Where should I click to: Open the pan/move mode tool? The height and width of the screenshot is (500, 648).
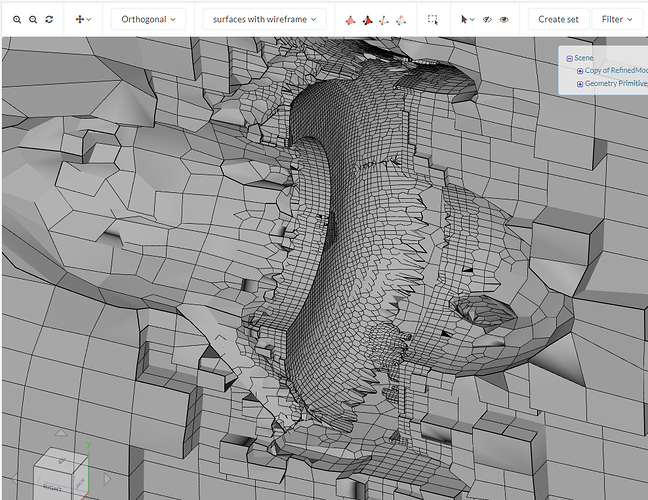[x=83, y=19]
